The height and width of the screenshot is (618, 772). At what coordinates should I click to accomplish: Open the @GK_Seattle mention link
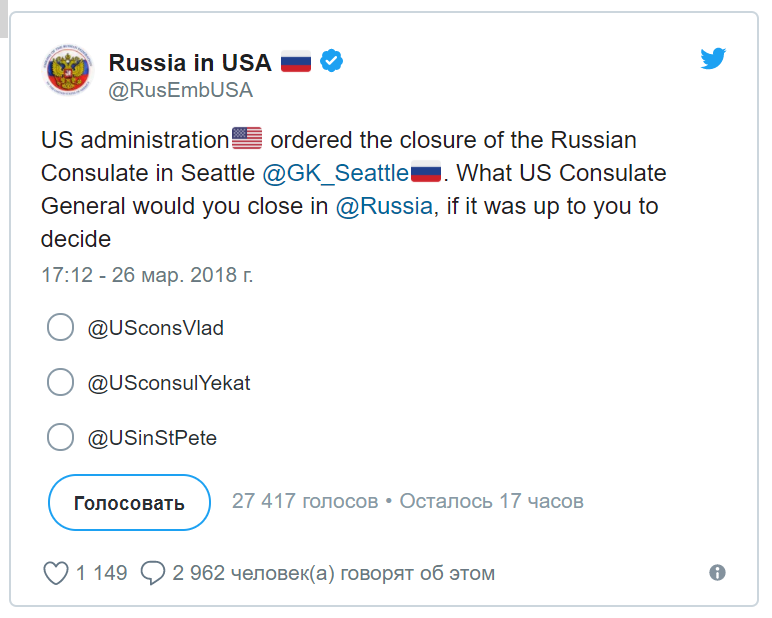tap(335, 173)
